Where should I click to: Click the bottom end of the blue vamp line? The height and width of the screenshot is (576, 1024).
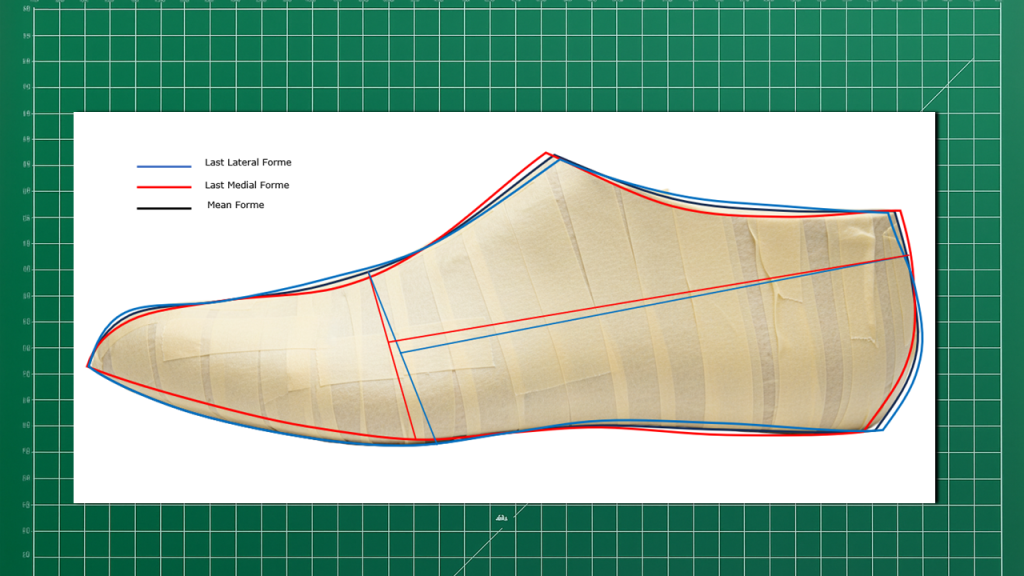[435, 439]
